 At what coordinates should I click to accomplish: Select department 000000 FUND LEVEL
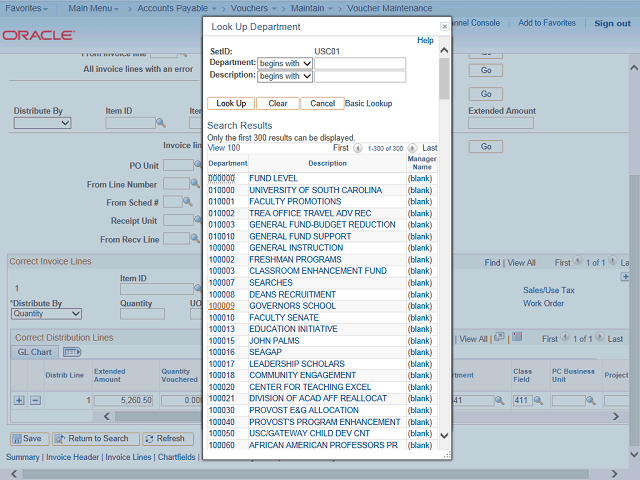pyautogui.click(x=222, y=178)
